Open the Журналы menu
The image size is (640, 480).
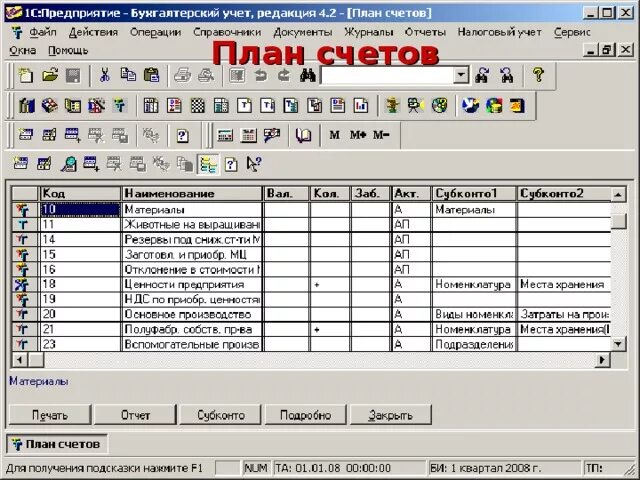tap(369, 32)
